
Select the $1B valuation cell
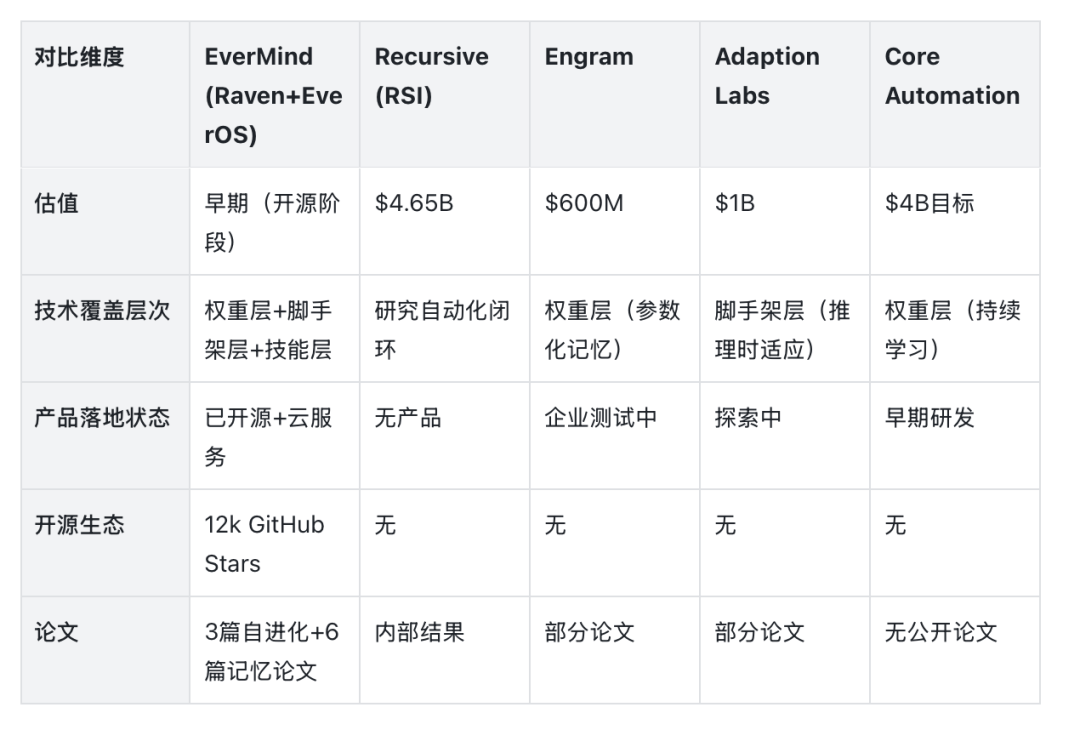point(785,222)
